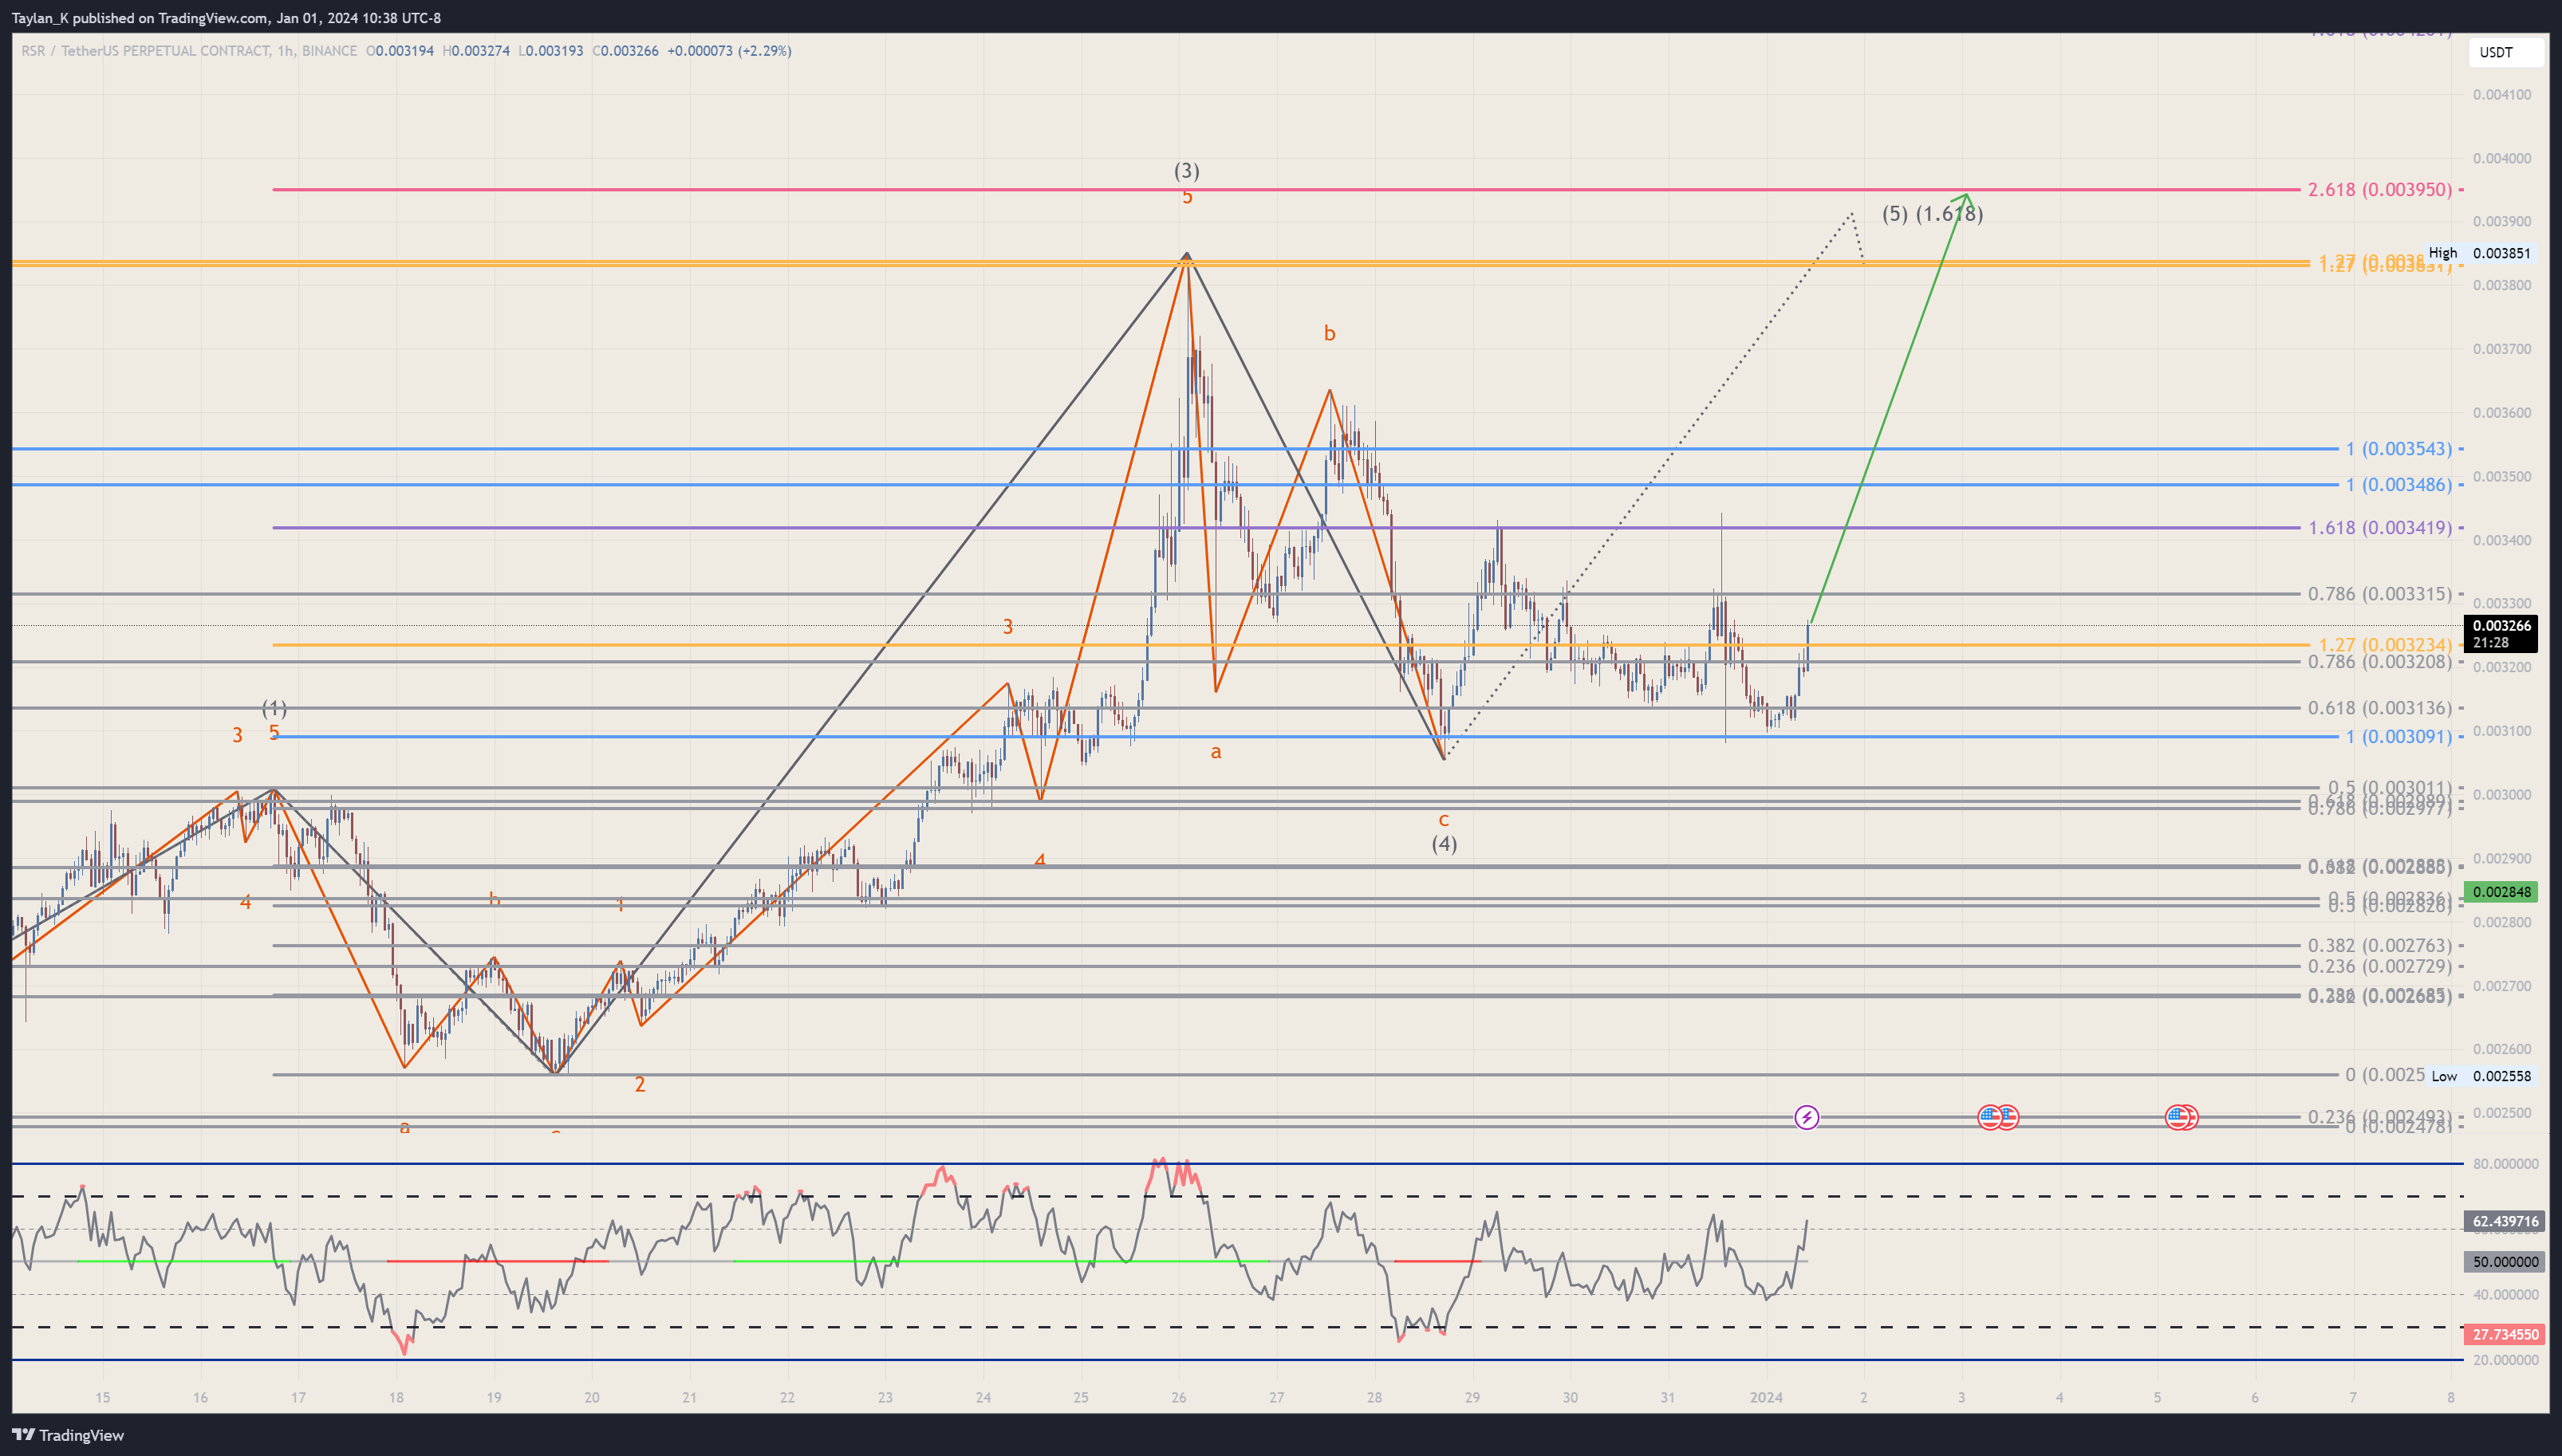This screenshot has height=1456, width=2562.
Task: Click the +0.000073 (+2.29%) change value
Action: pyautogui.click(x=729, y=51)
